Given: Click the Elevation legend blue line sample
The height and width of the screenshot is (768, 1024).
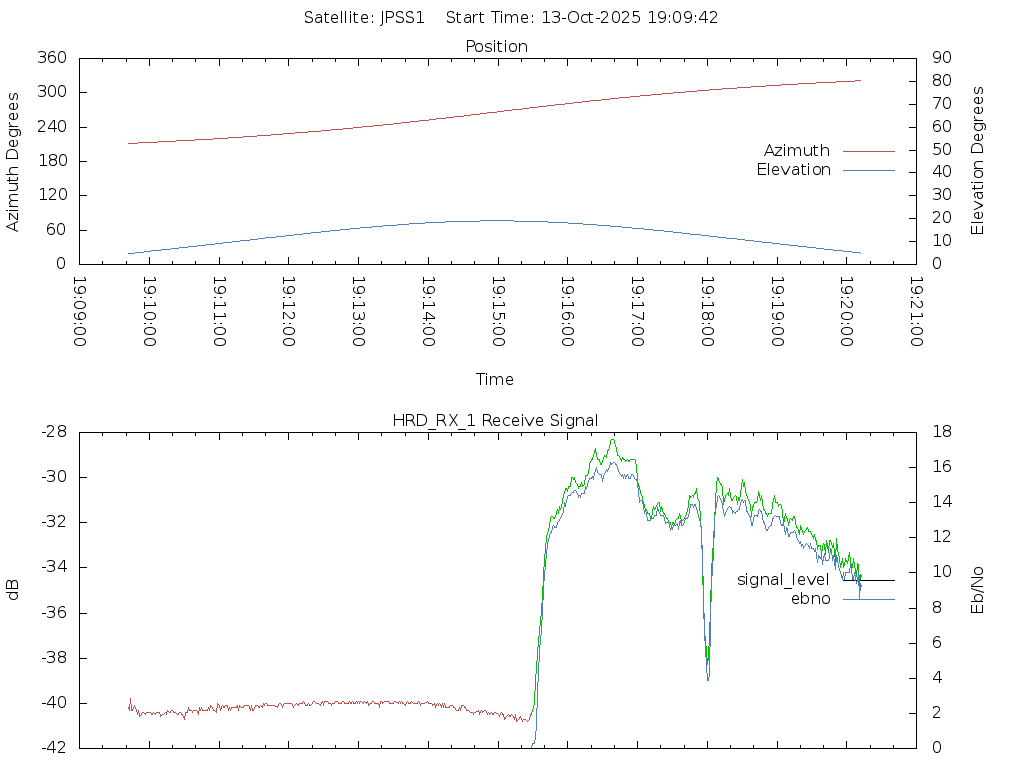Looking at the screenshot, I should 868,170.
